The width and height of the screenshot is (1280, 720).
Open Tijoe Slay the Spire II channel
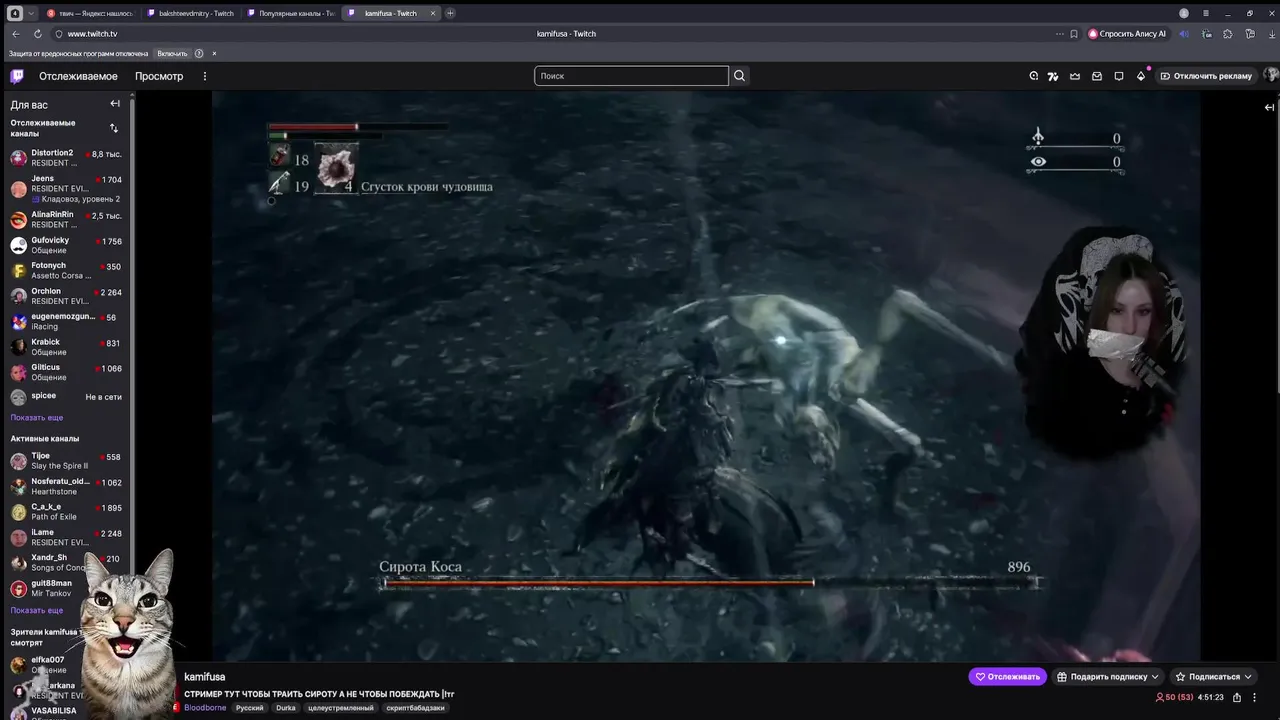pyautogui.click(x=66, y=461)
